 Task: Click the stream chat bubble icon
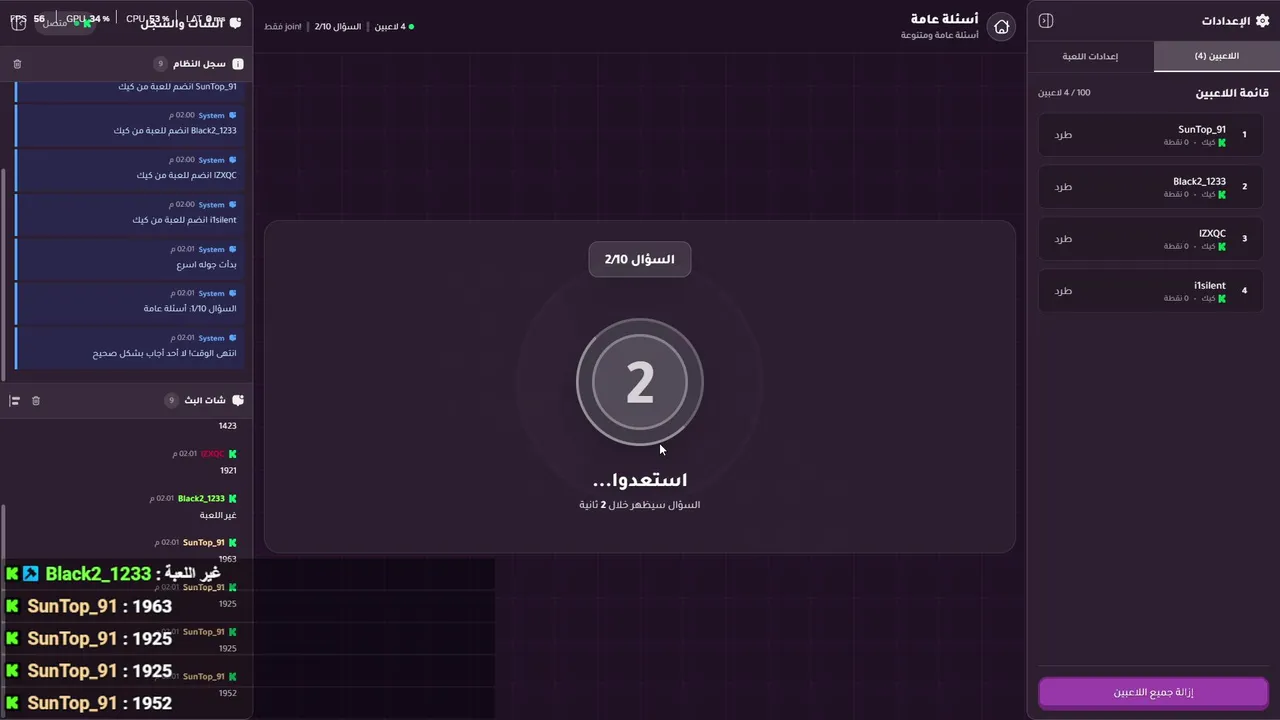click(238, 401)
